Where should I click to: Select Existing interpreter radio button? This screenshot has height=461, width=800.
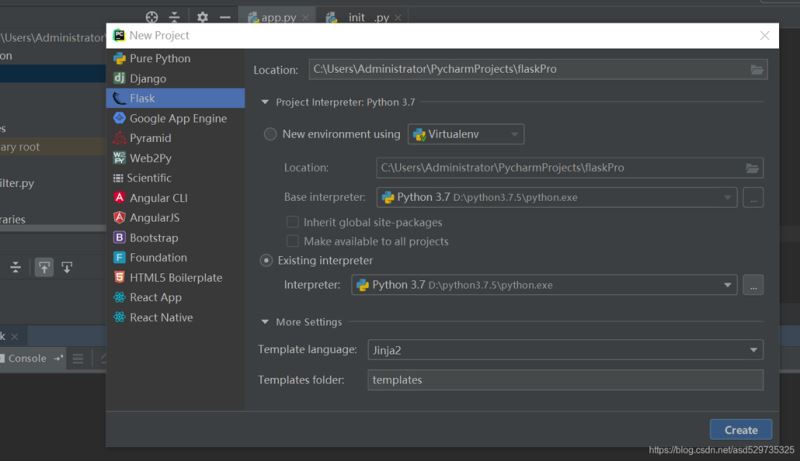coord(266,261)
